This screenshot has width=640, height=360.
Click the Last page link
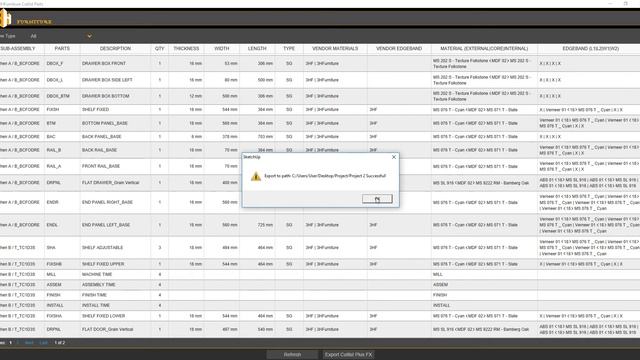44,343
